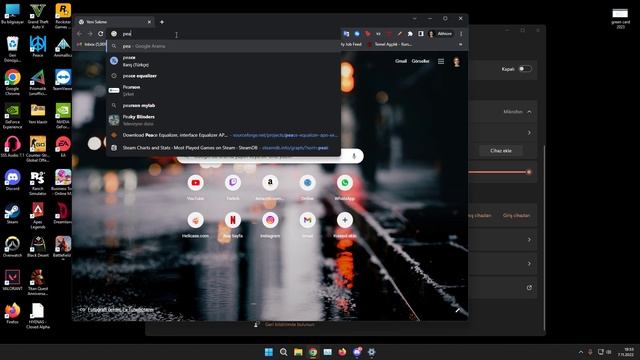Screen dimensions: 640x360
Task: Close the Yeni Sekme tab
Action: coord(149,22)
